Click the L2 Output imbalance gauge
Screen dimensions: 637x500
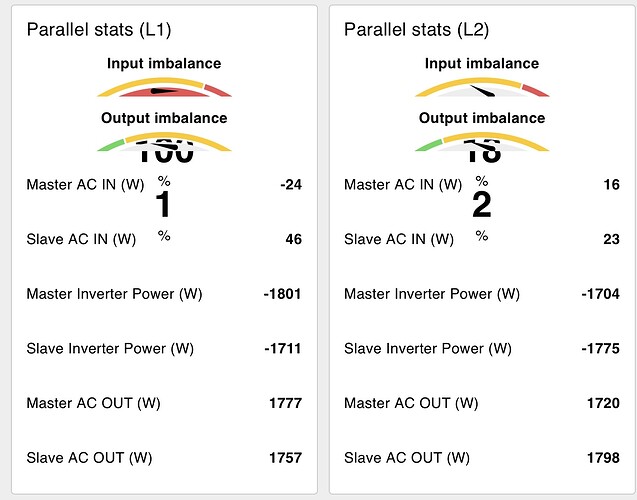(482, 142)
